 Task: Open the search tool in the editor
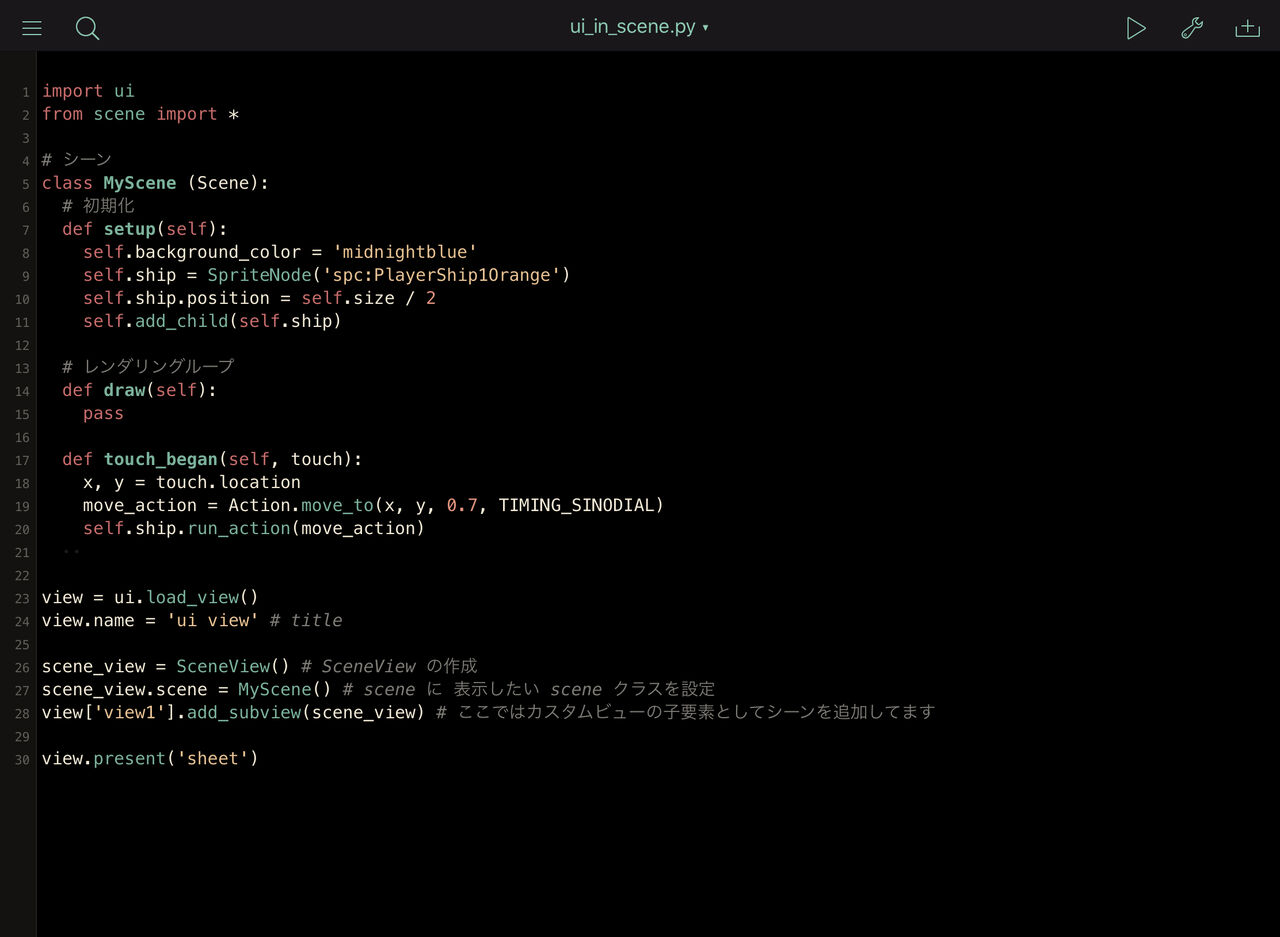87,27
